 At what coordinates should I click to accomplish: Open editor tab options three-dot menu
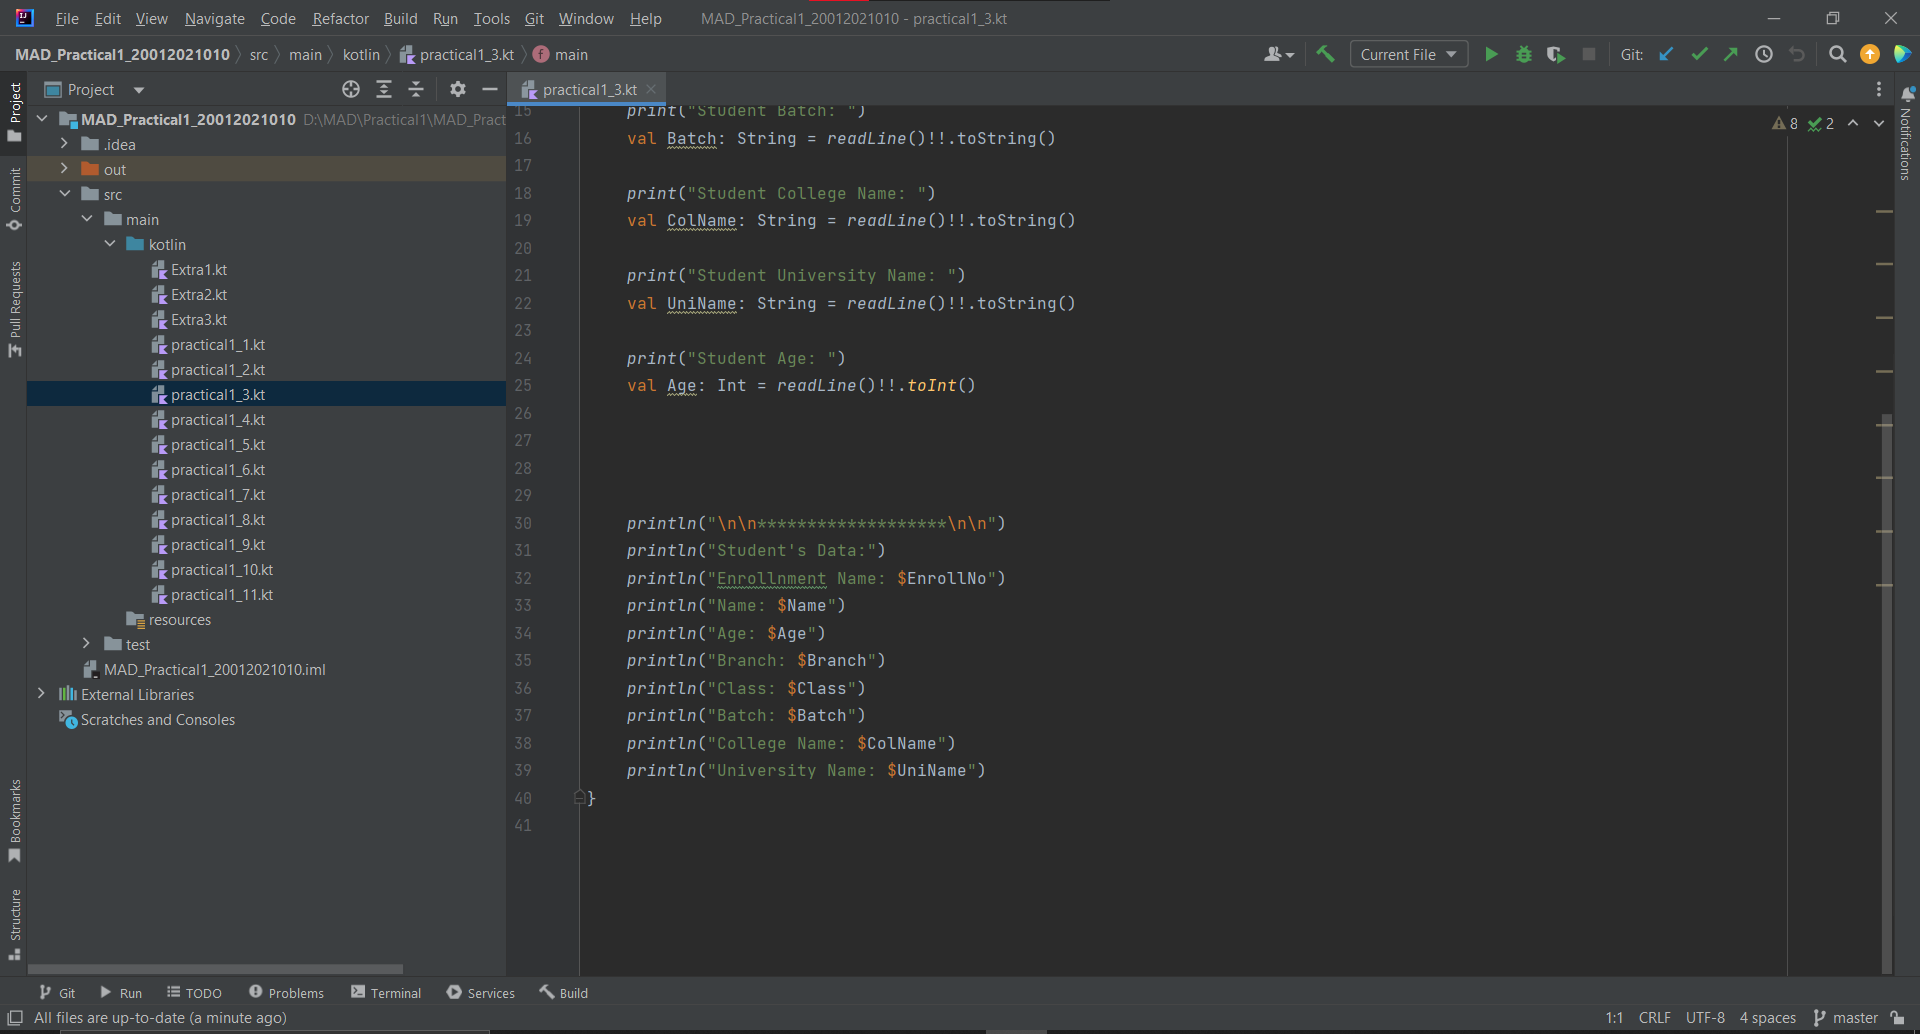tap(1879, 90)
